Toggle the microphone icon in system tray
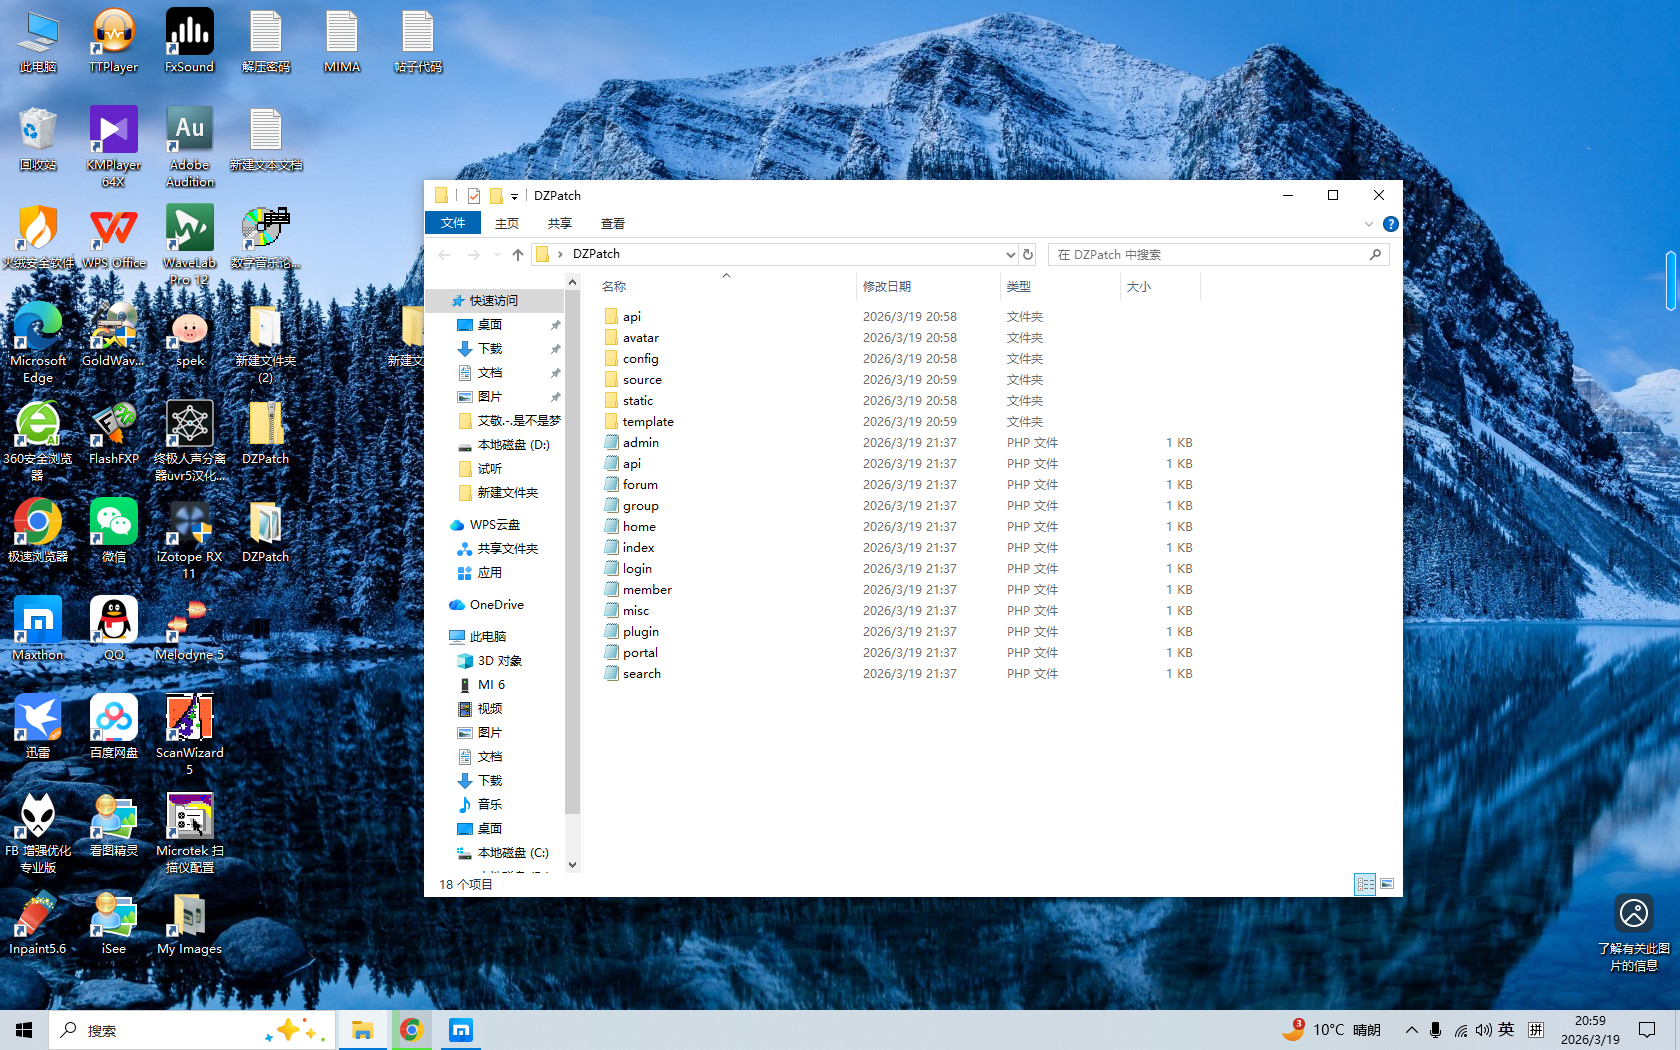The height and width of the screenshot is (1050, 1680). 1435,1030
